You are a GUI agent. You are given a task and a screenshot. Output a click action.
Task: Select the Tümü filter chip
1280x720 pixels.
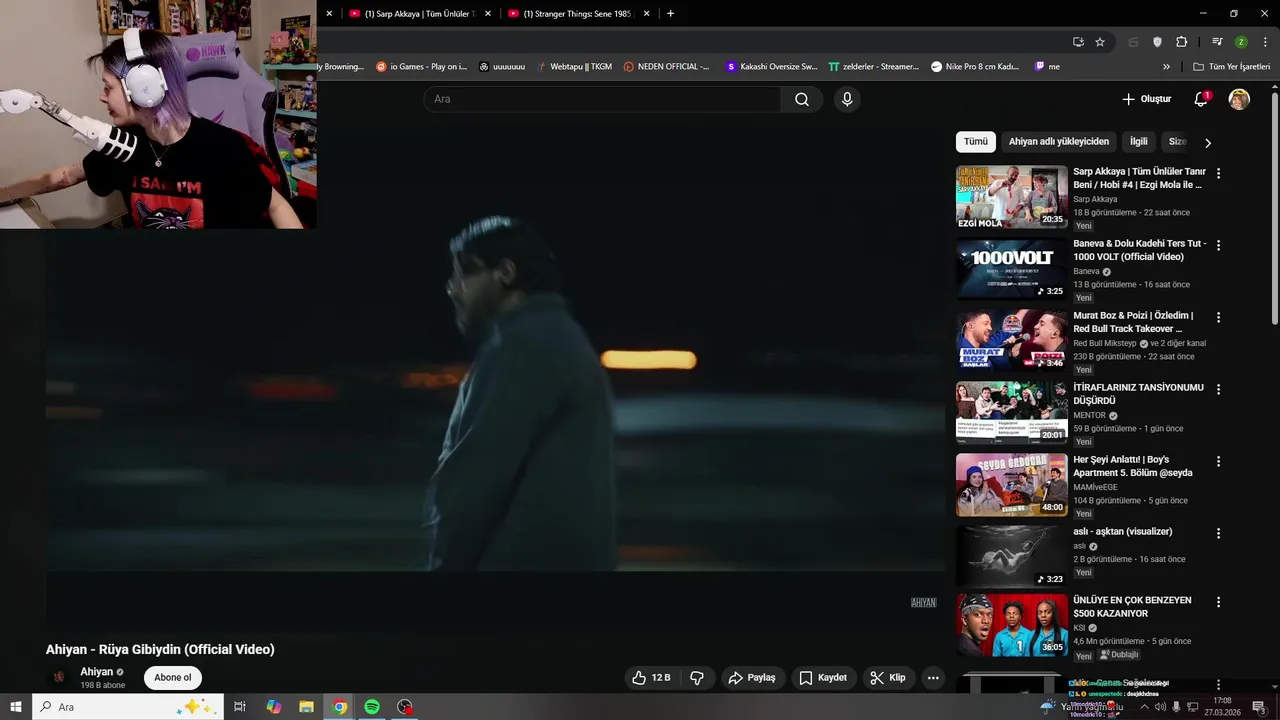(x=975, y=142)
